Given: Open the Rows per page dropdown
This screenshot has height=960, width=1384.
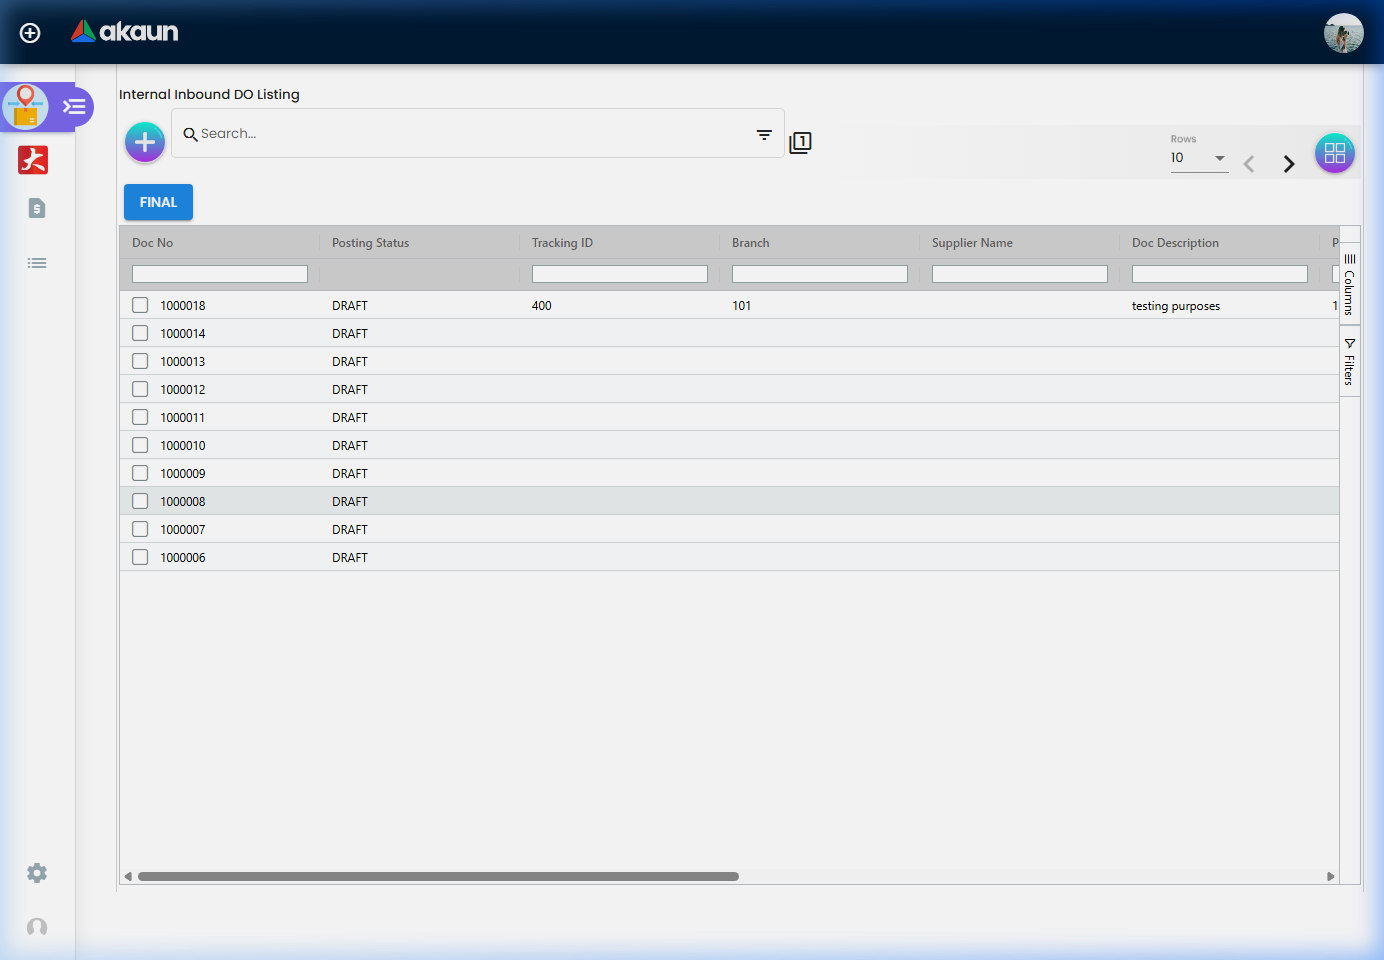Looking at the screenshot, I should 1199,158.
